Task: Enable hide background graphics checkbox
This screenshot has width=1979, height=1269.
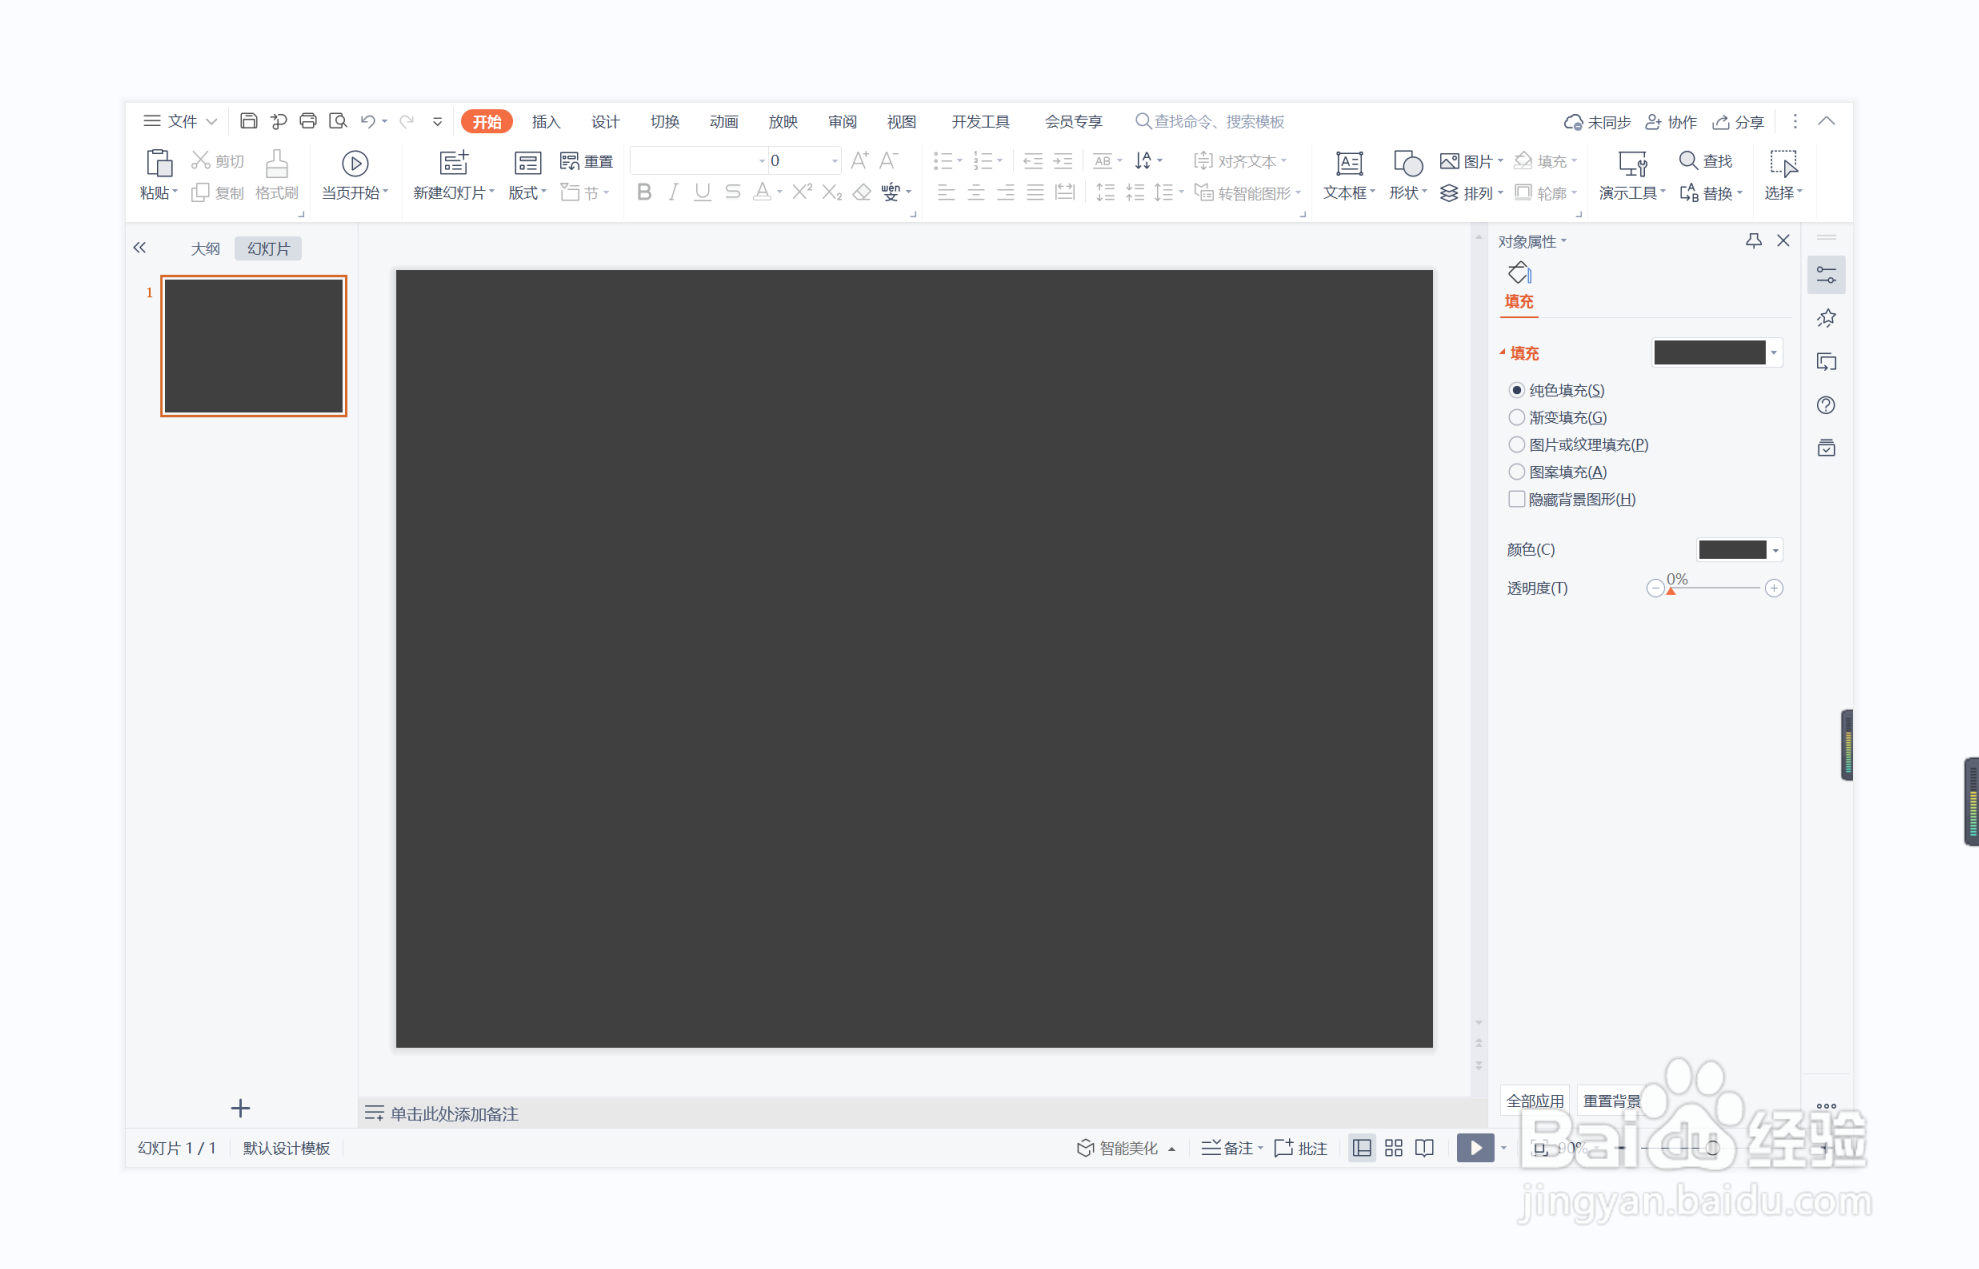Action: pyautogui.click(x=1517, y=499)
